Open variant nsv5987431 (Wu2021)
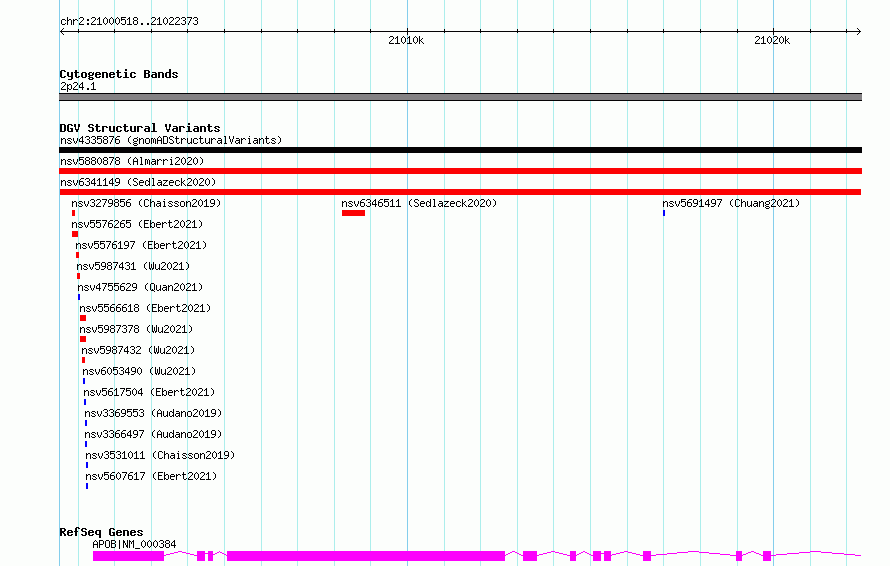 (x=133, y=266)
